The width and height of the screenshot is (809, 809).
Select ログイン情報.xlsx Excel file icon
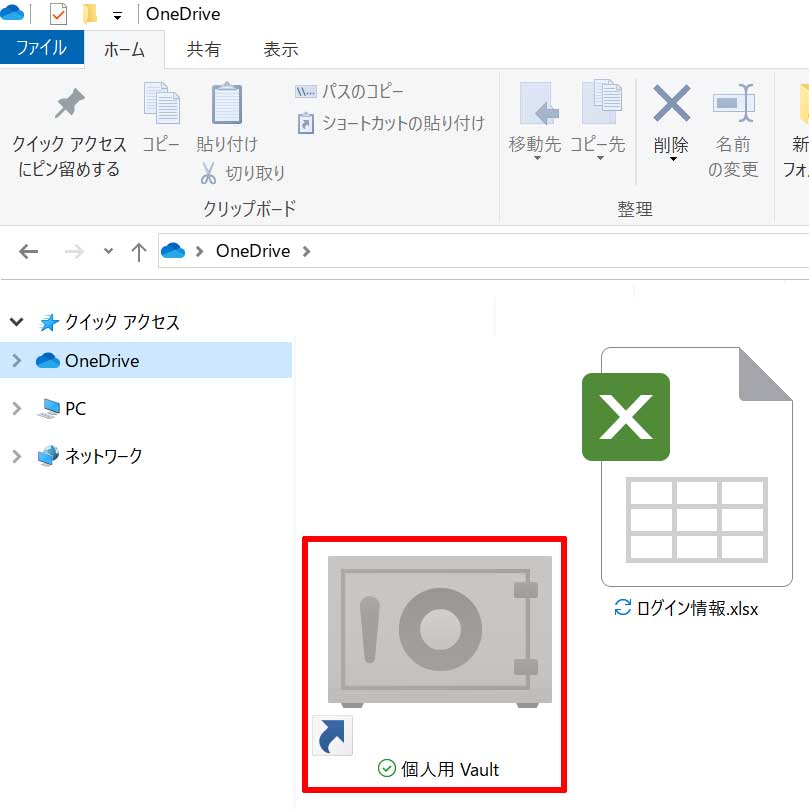pos(689,467)
